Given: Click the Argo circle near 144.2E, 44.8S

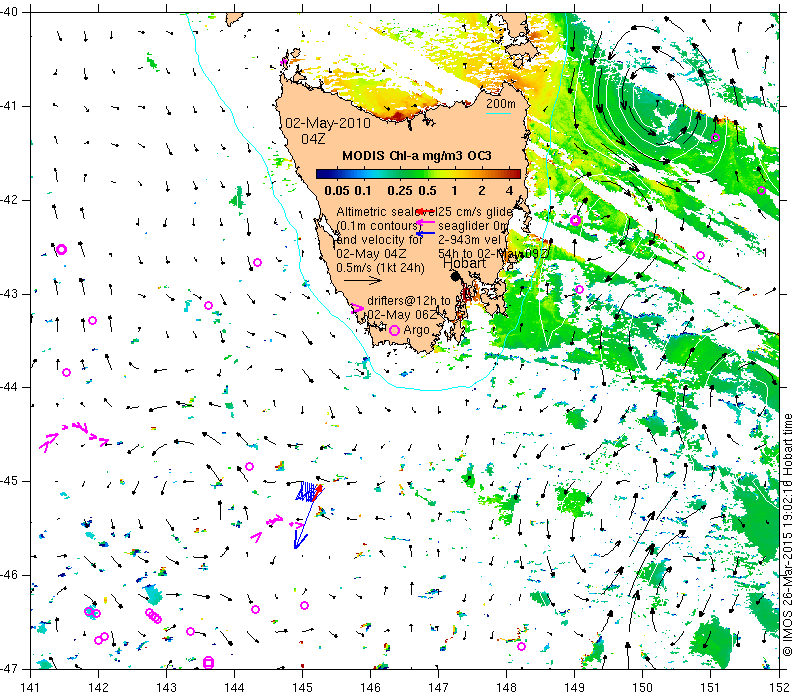Looking at the screenshot, I should [249, 466].
